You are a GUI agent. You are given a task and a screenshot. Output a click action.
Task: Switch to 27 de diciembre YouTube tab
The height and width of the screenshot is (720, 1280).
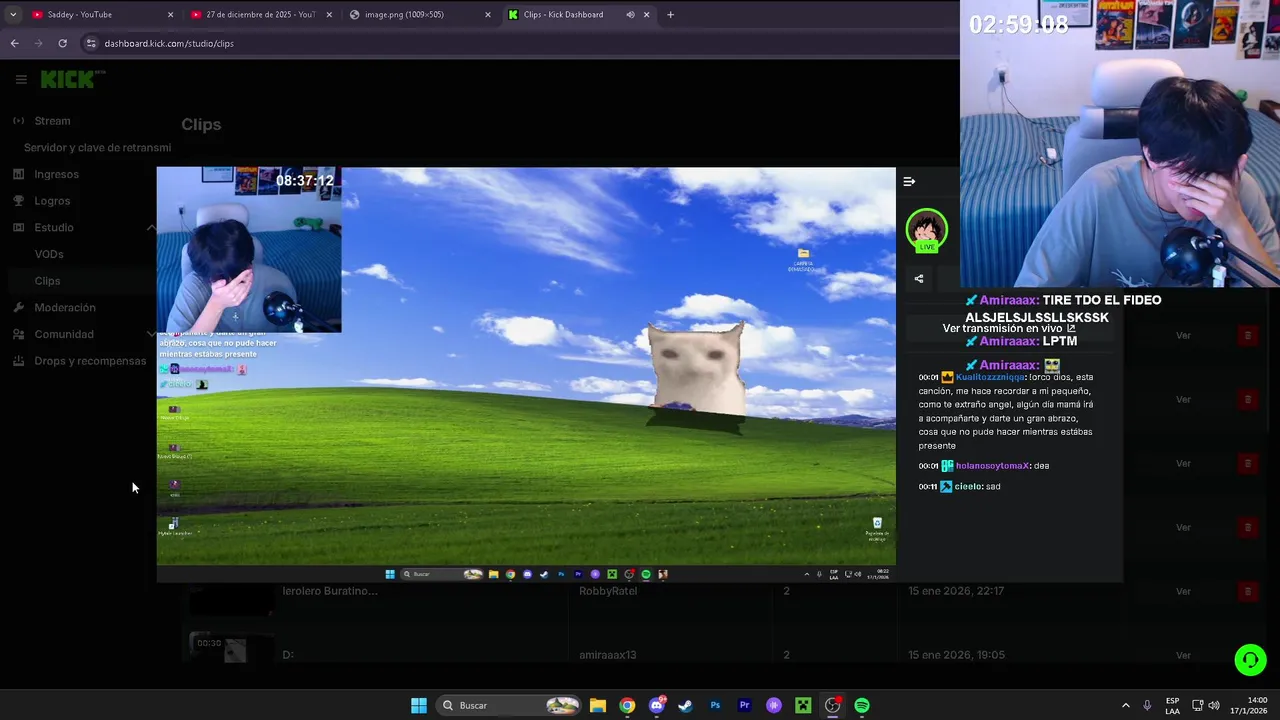[260, 15]
